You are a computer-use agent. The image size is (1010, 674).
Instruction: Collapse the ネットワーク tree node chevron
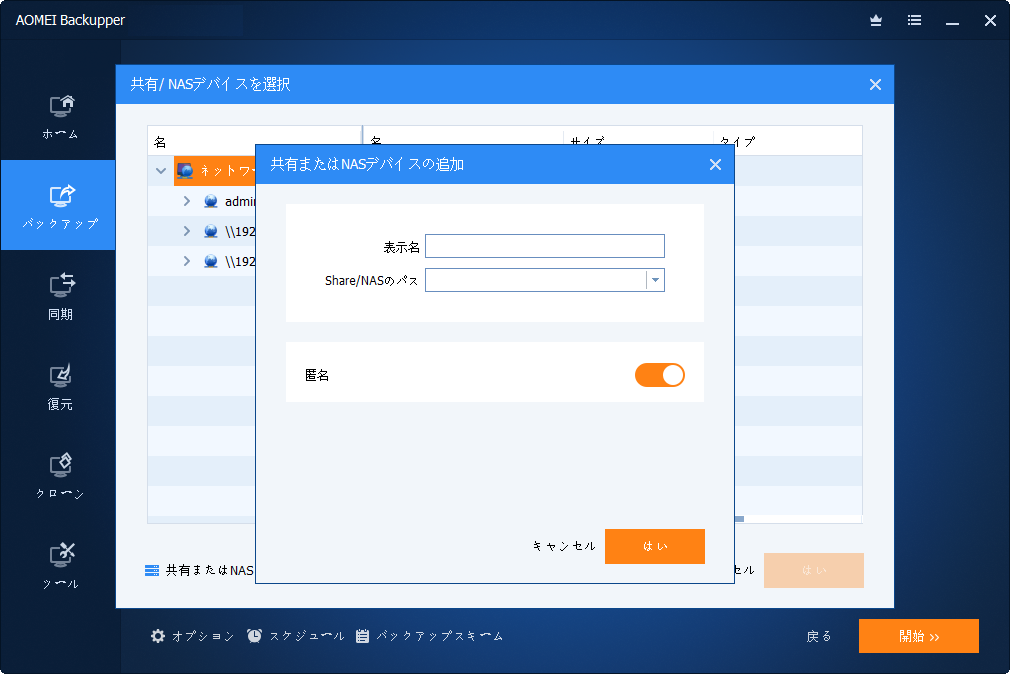(161, 171)
